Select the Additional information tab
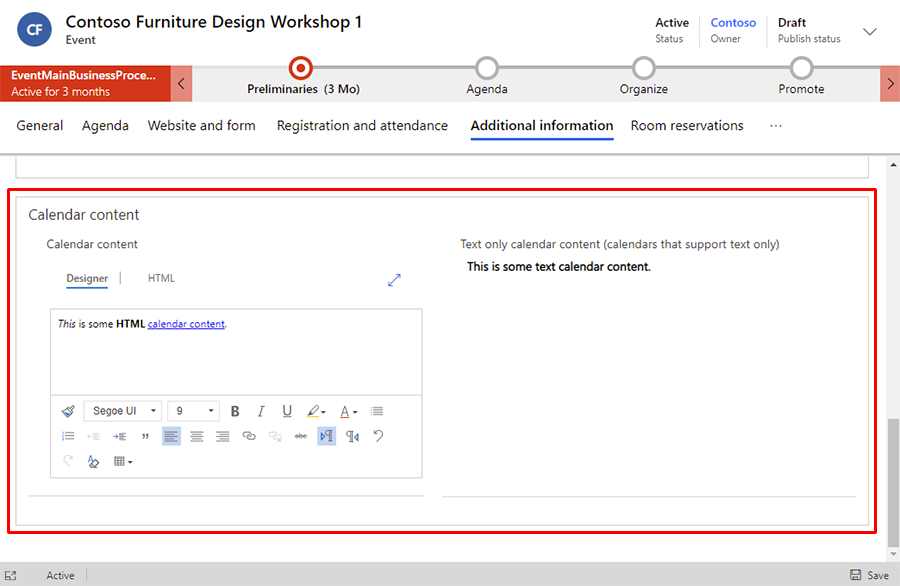 (x=542, y=126)
